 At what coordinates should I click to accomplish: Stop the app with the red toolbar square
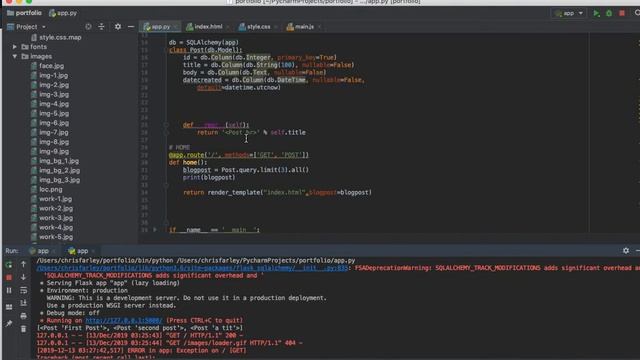click(622, 13)
